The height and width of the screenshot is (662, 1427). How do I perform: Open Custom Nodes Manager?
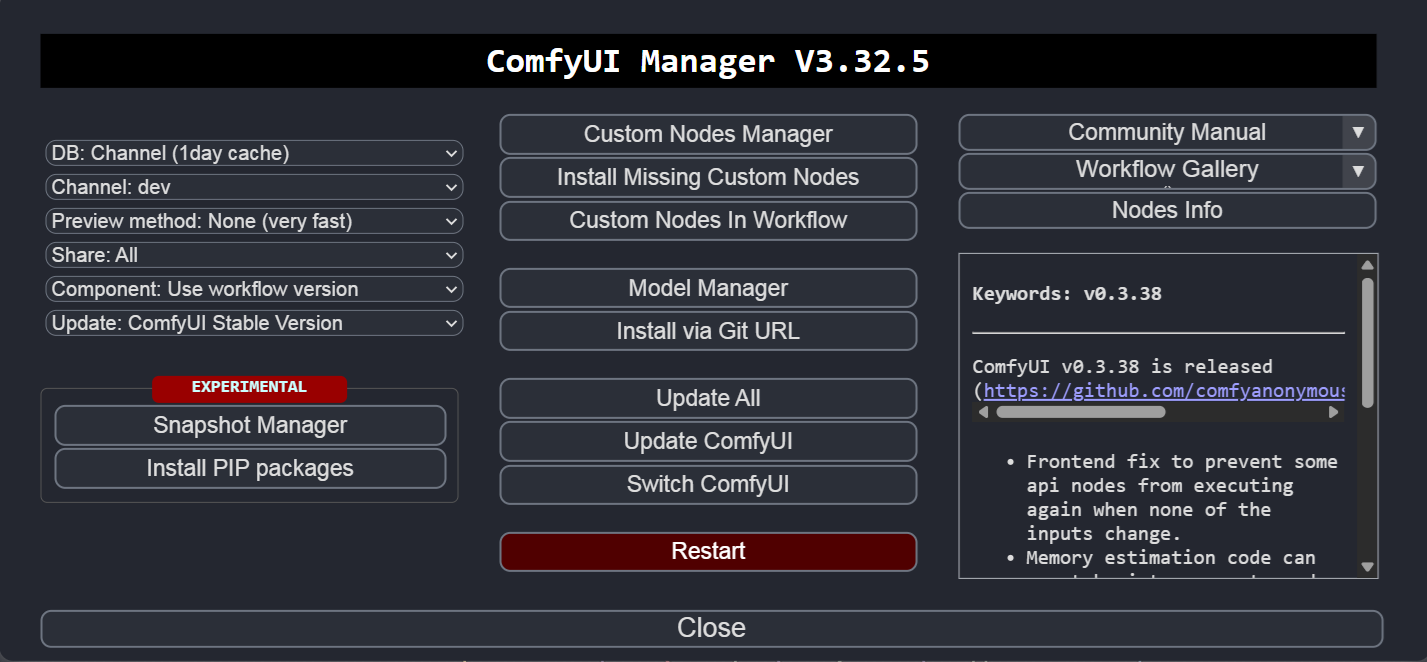coord(708,134)
